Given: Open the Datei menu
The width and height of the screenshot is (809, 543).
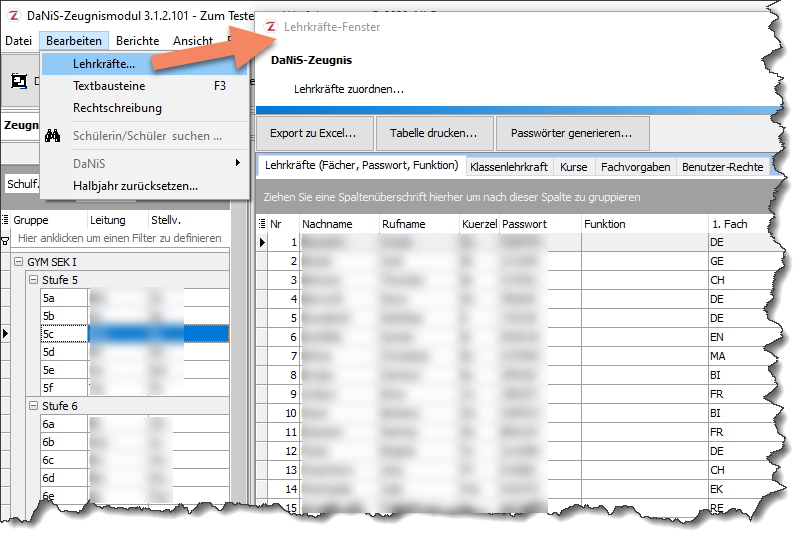Looking at the screenshot, I should pos(19,41).
